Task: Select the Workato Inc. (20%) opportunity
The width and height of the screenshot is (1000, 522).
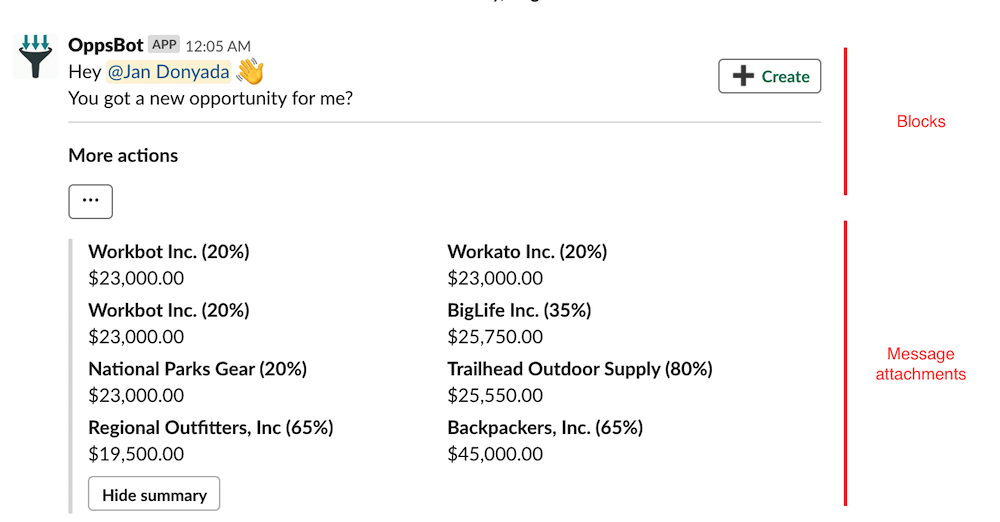Action: click(527, 252)
